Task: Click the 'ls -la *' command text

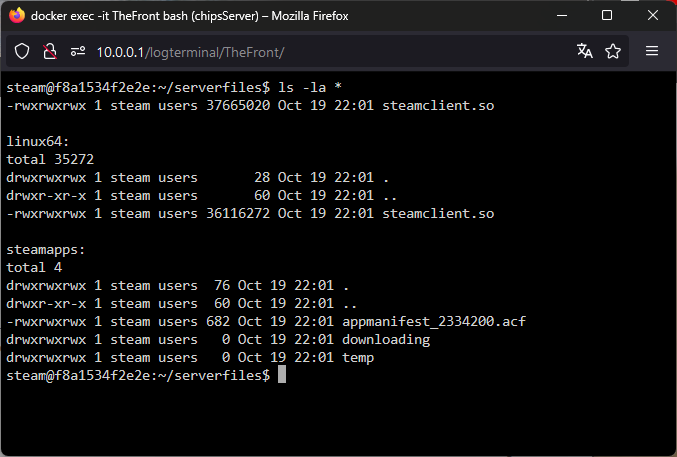Action: (310, 87)
